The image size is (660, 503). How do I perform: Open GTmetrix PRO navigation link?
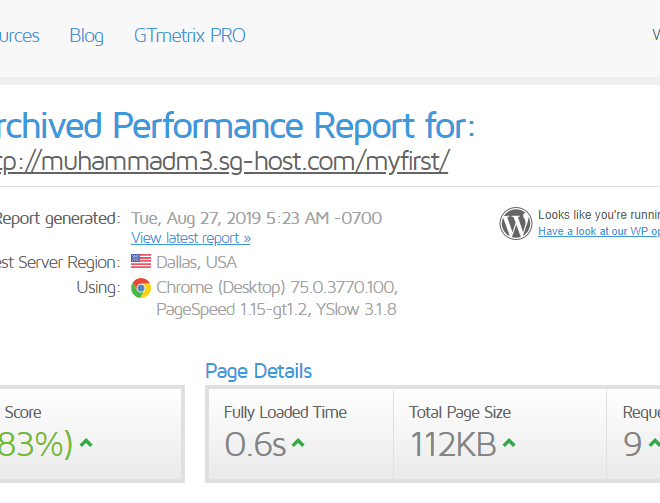tap(190, 36)
